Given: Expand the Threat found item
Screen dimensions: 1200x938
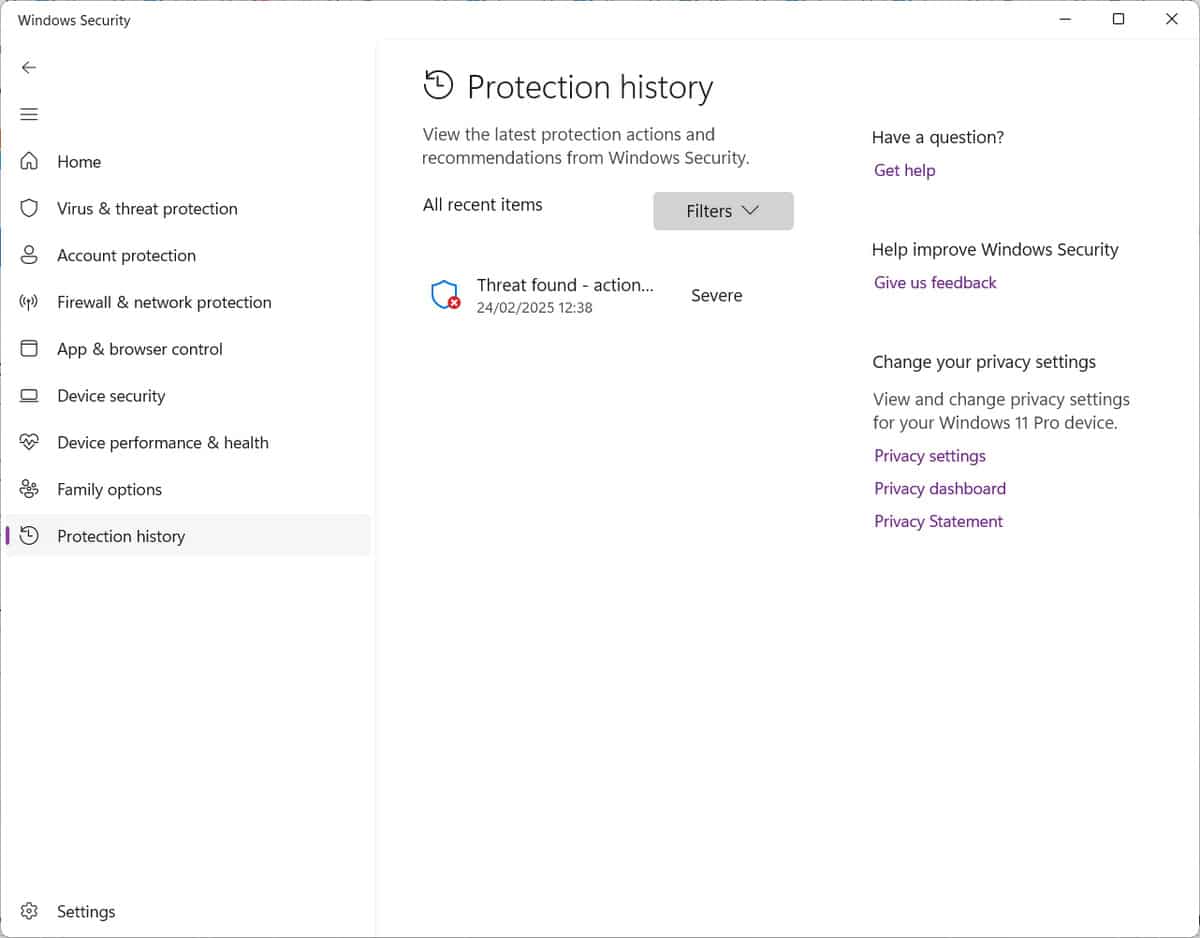Looking at the screenshot, I should point(610,295).
